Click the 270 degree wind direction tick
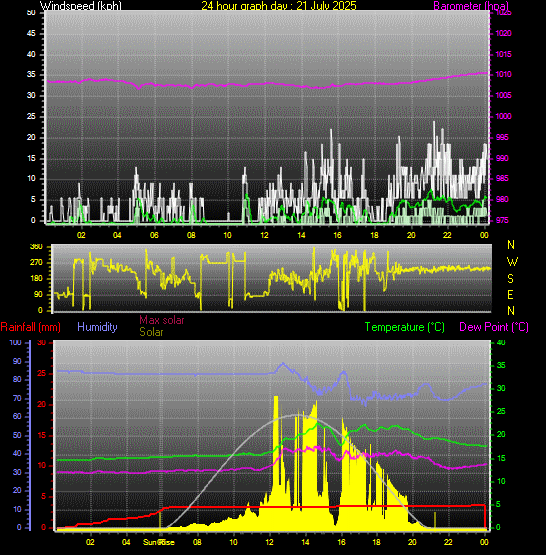 [x=36, y=262]
